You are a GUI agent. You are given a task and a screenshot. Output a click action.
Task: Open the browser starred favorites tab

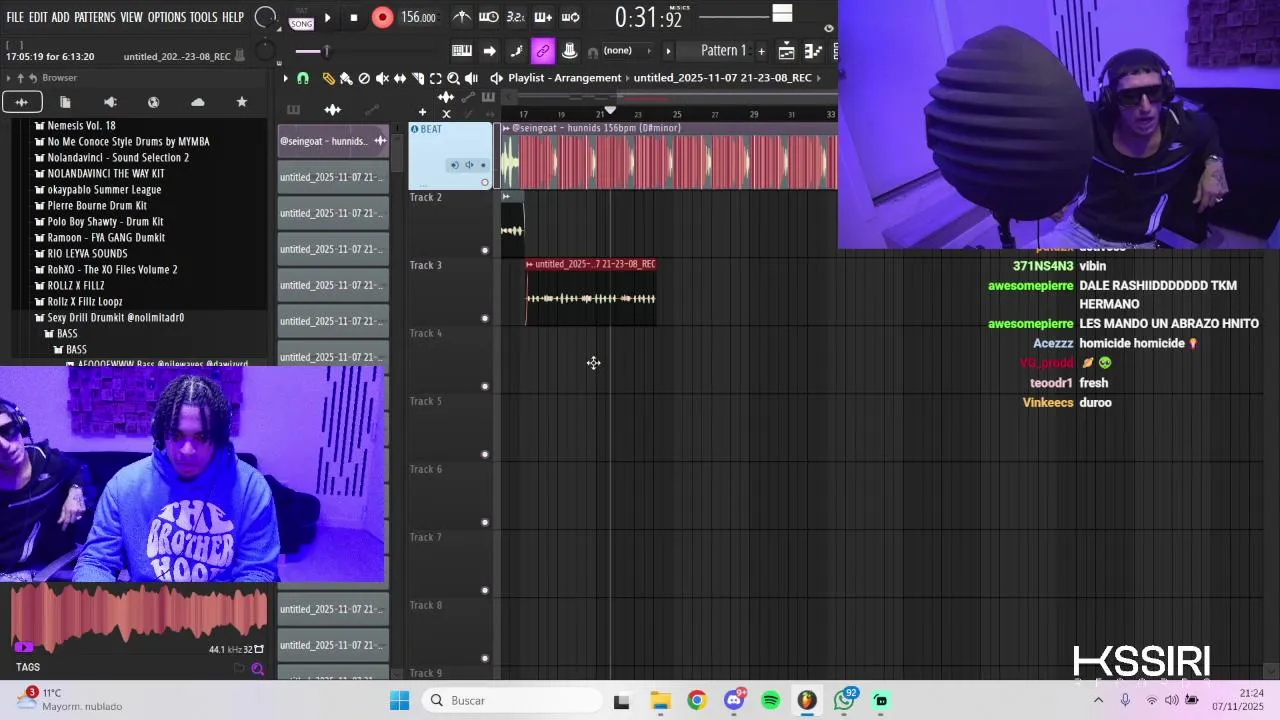pos(241,102)
